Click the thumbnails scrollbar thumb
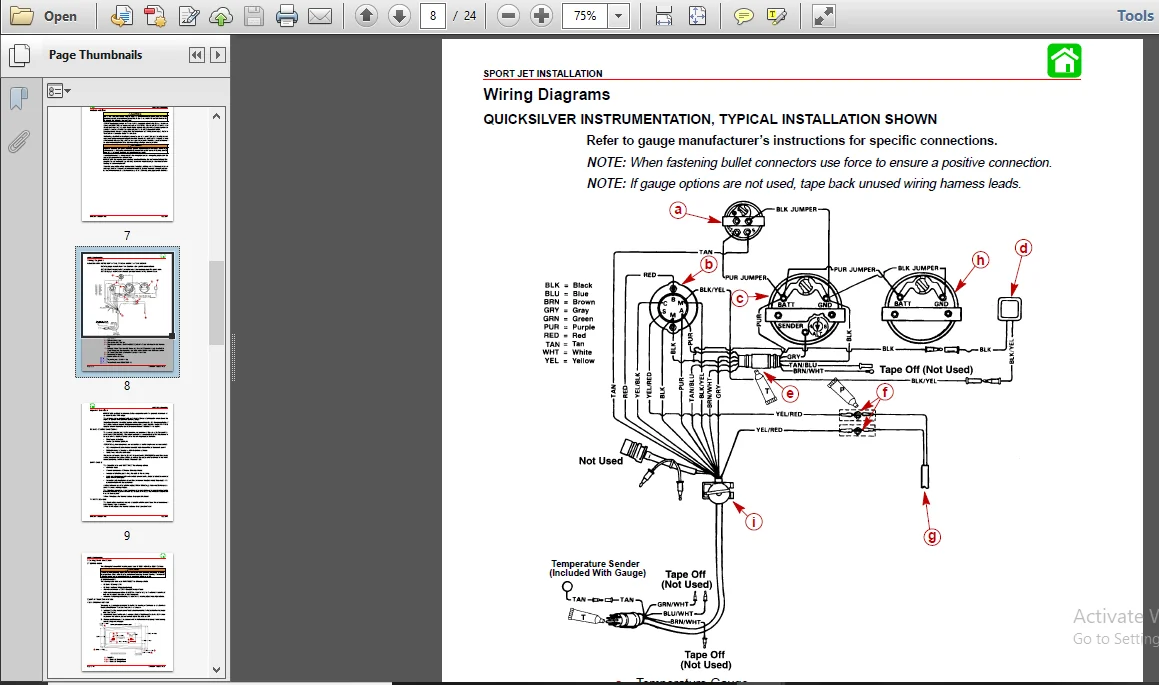 click(216, 303)
